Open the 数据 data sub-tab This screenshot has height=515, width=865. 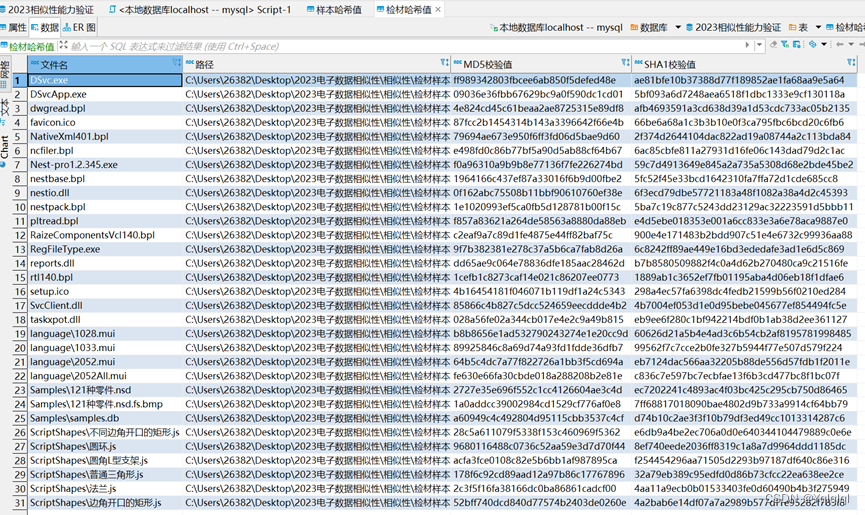pos(45,28)
